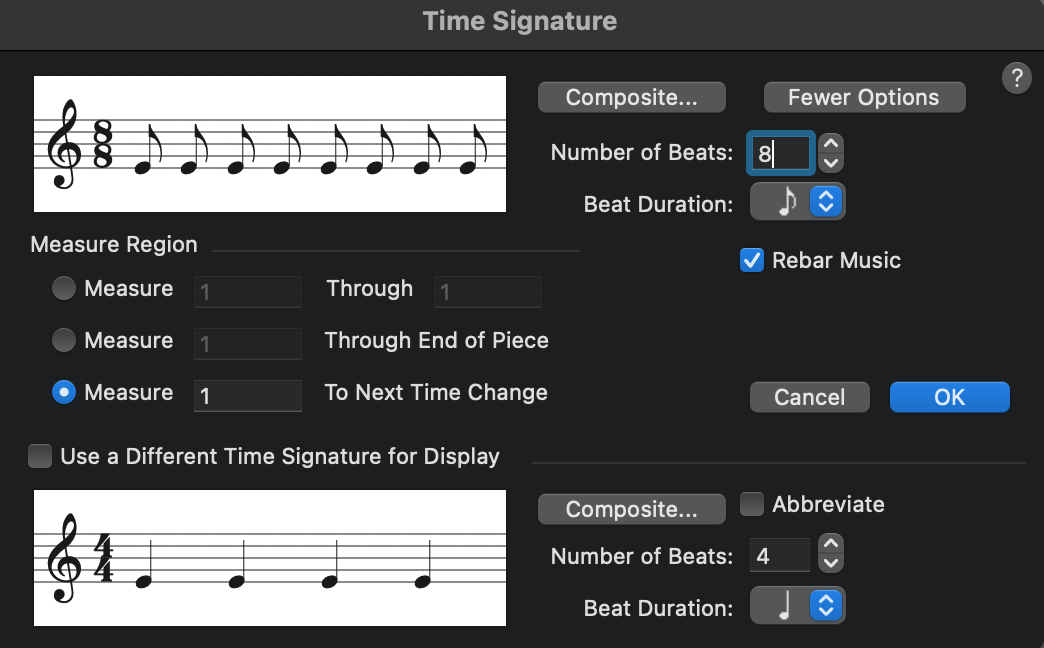Open the display Beat Duration dropdown
The width and height of the screenshot is (1044, 648).
click(797, 605)
